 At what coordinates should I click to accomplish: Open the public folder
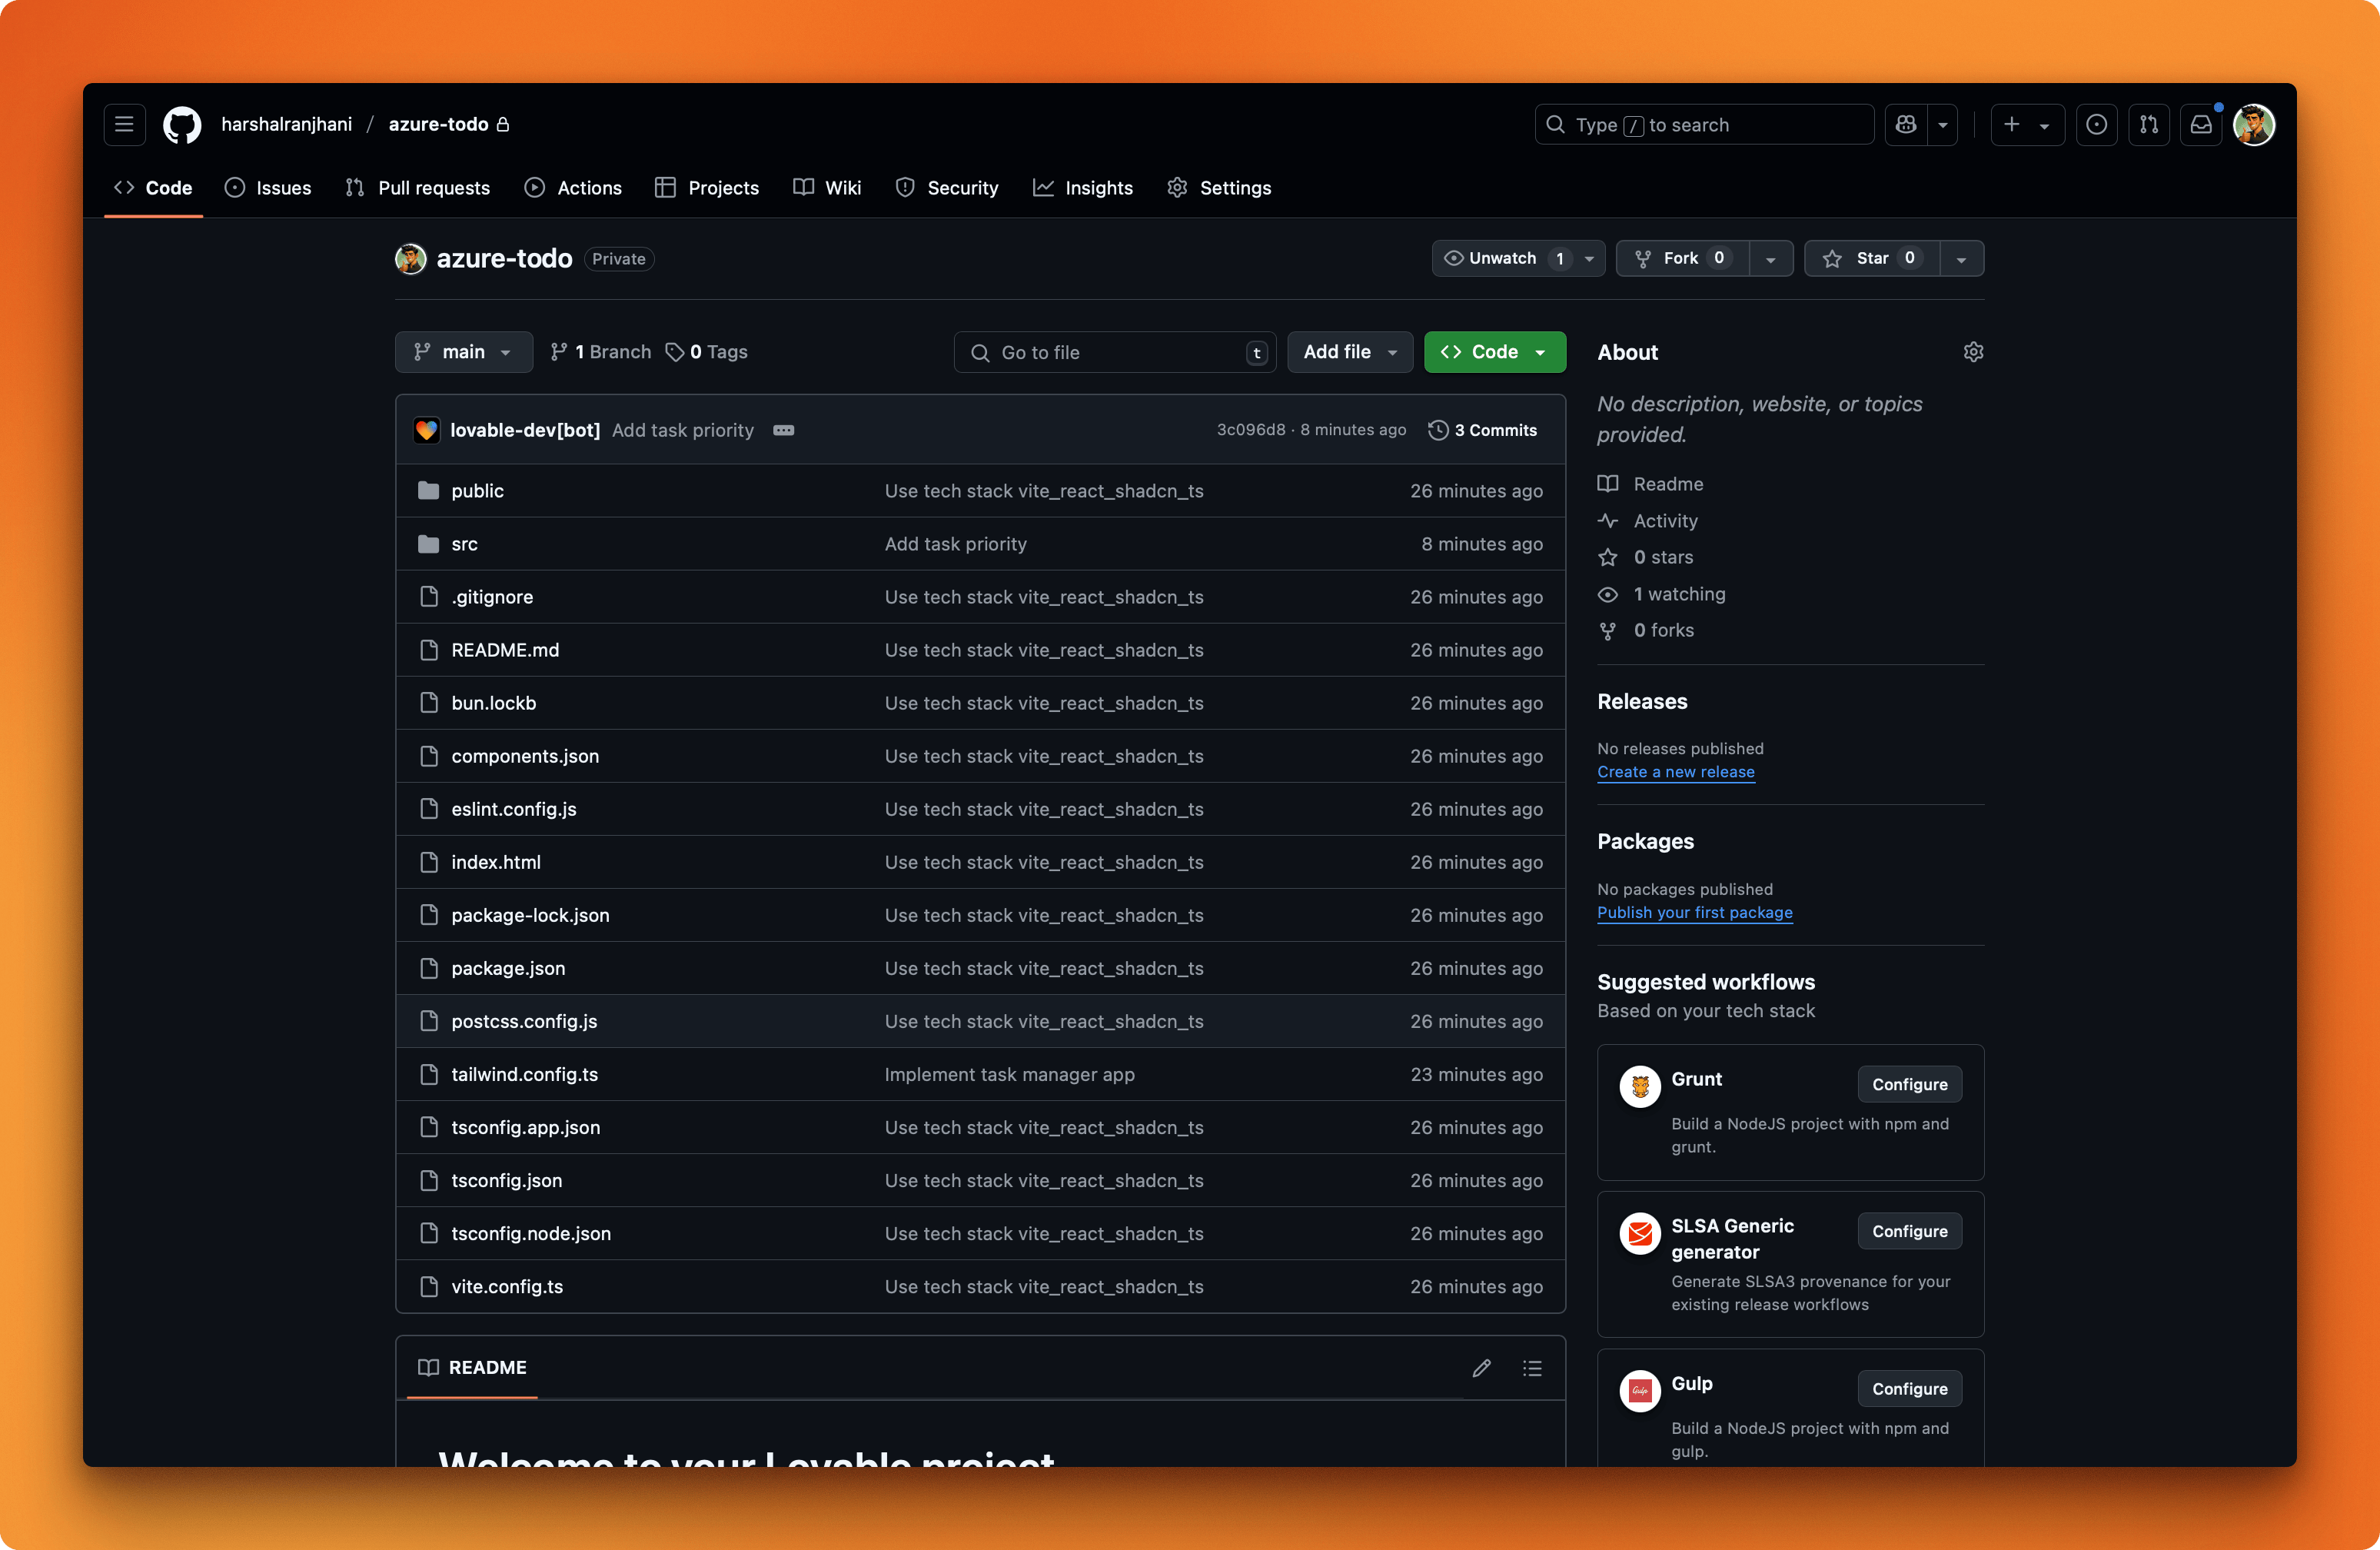(477, 491)
